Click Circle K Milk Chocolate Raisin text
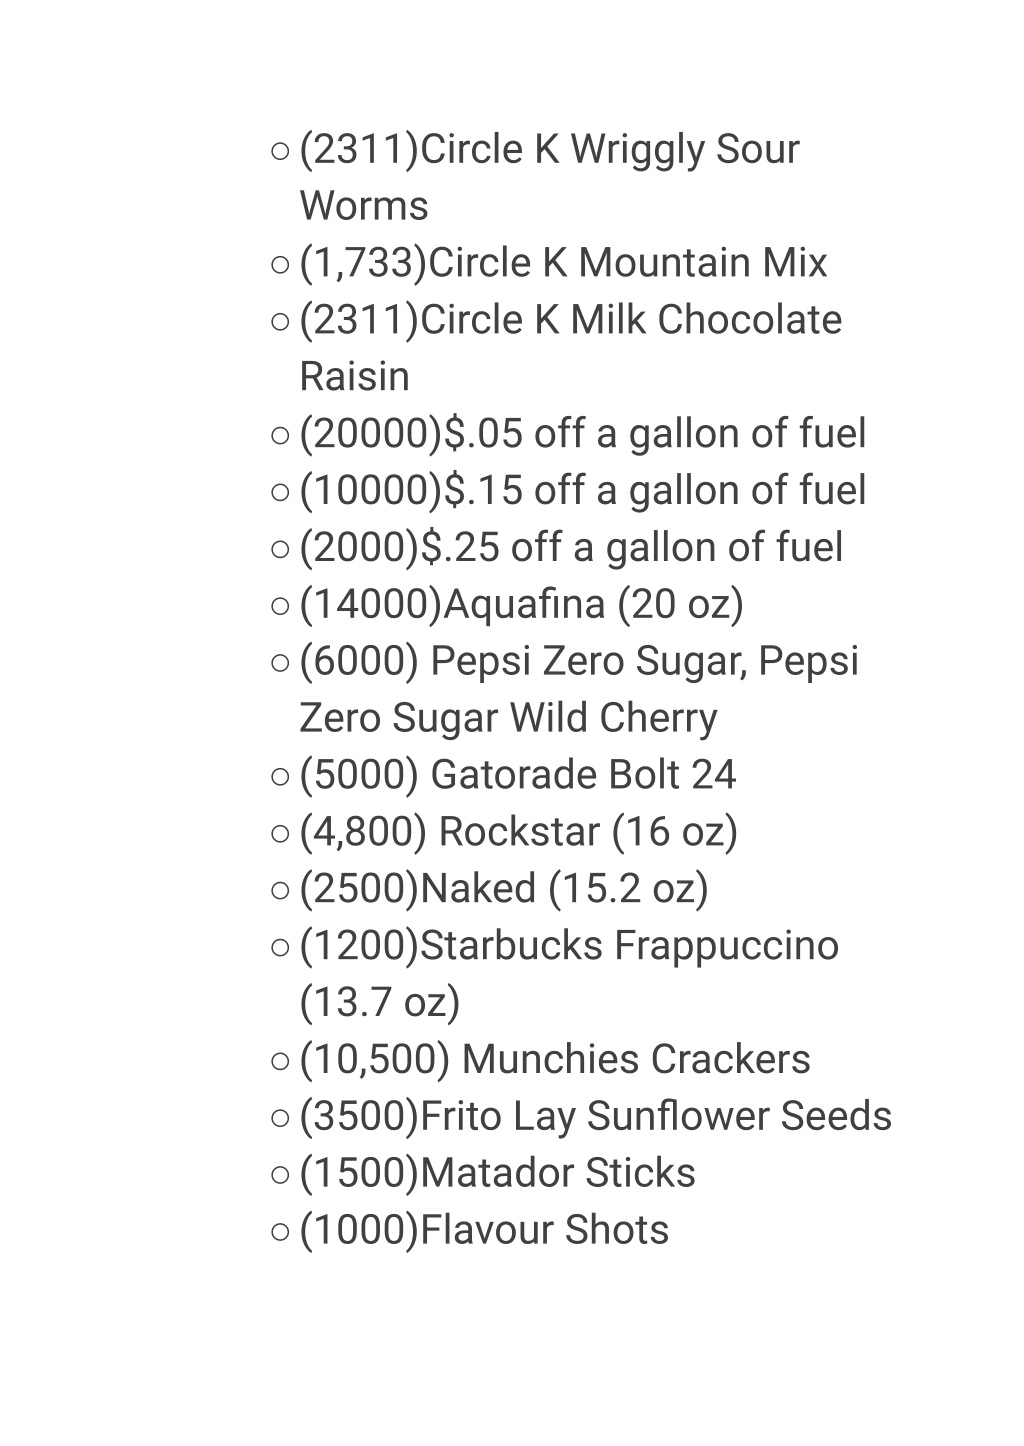The width and height of the screenshot is (1024, 1446). [570, 348]
